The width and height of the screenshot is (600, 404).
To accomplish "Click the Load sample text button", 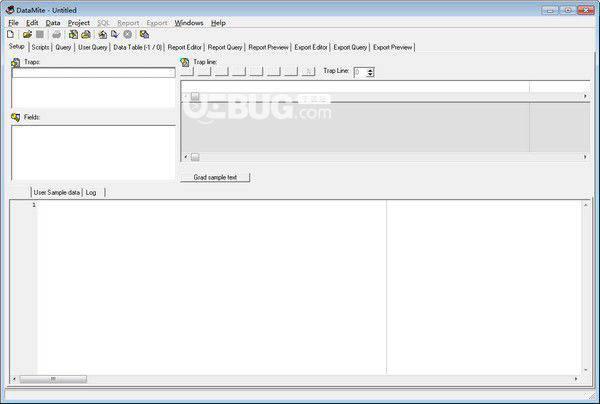I will (x=215, y=178).
